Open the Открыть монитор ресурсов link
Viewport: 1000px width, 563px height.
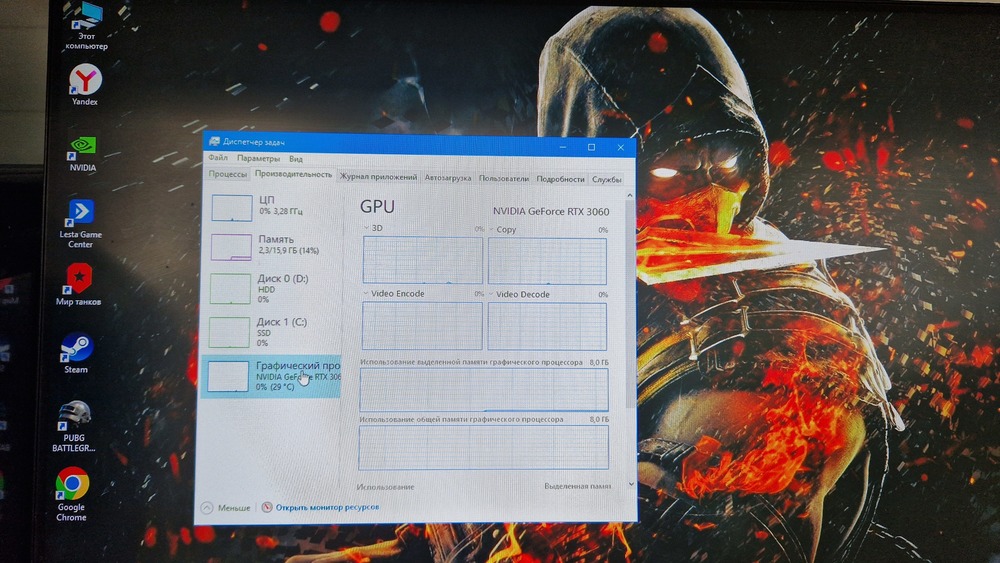point(327,508)
